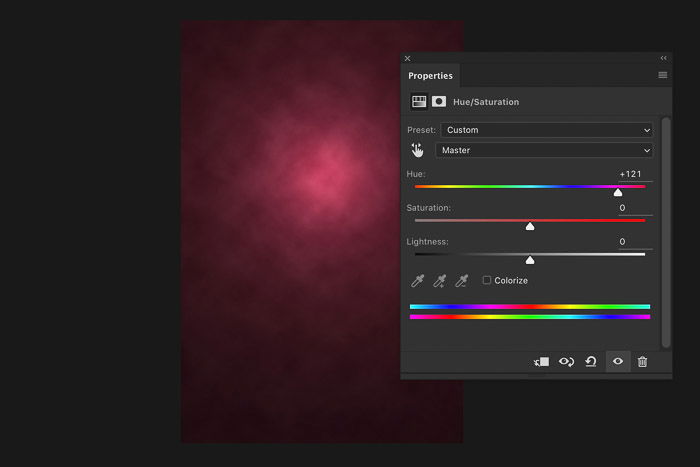Reset adjustment to defaults

591,362
